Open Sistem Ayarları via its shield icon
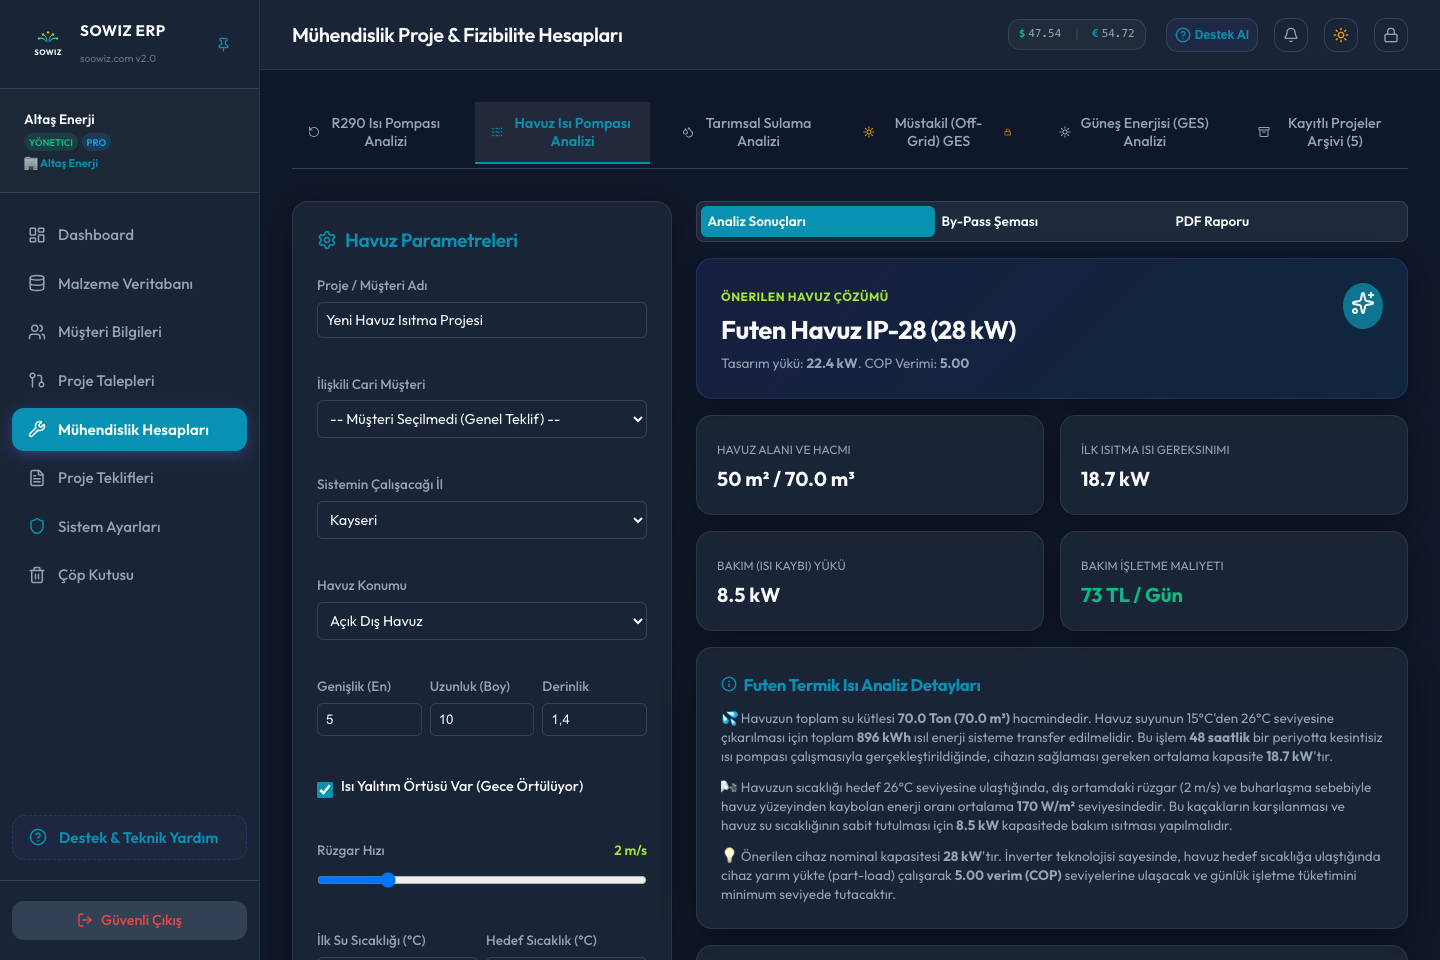Viewport: 1440px width, 960px height. tap(37, 526)
